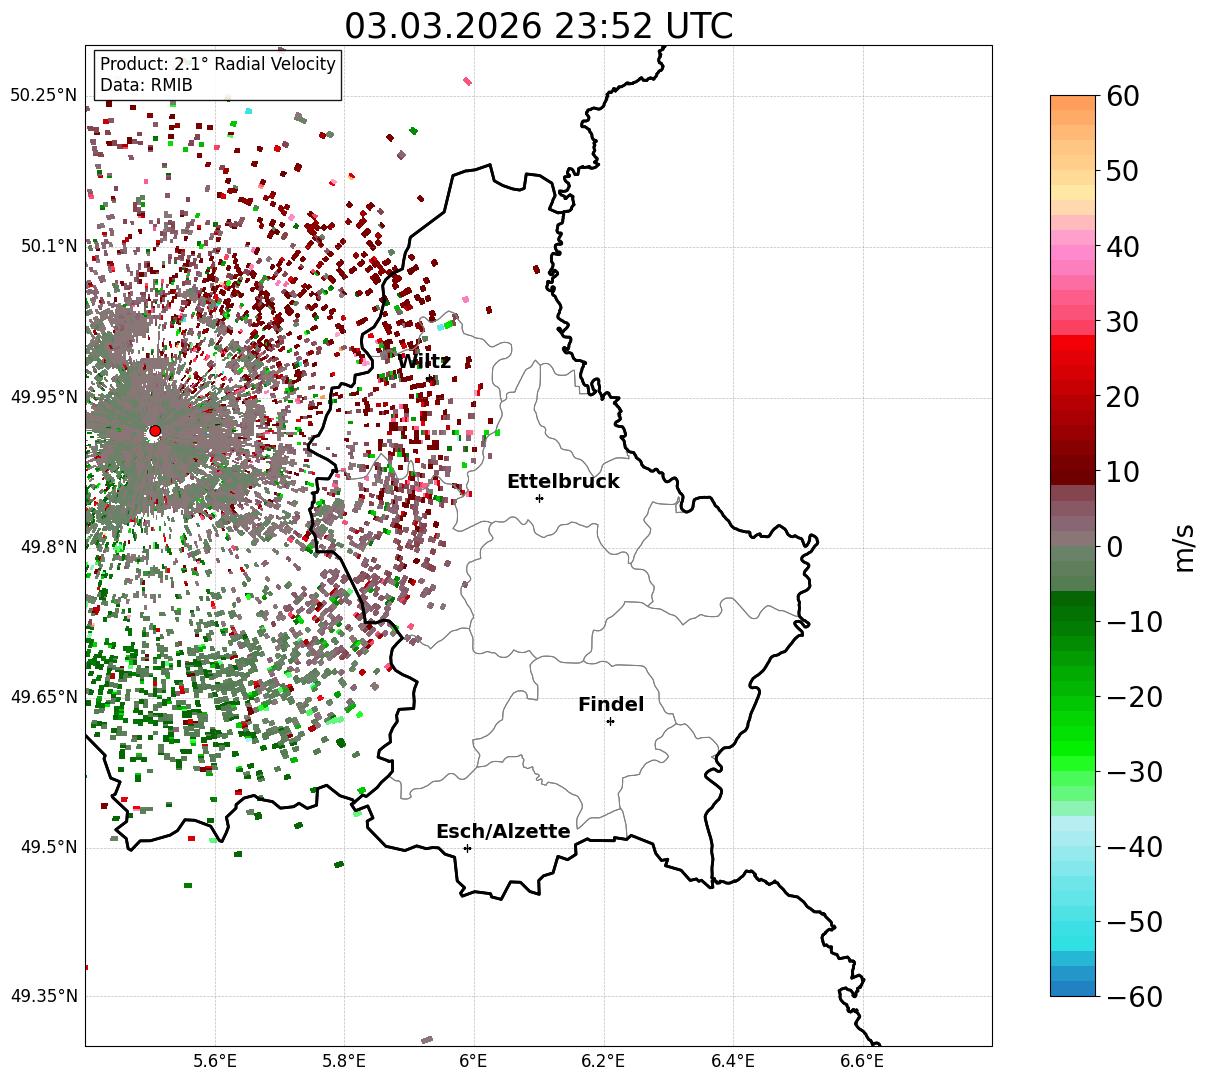Click the Wiltz city label

coord(424,362)
